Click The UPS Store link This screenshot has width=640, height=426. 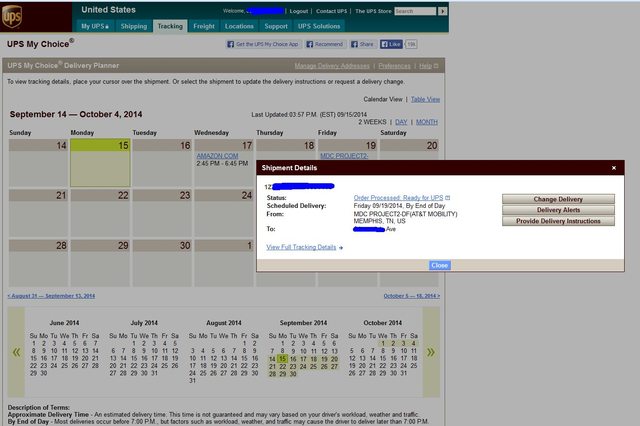click(373, 11)
